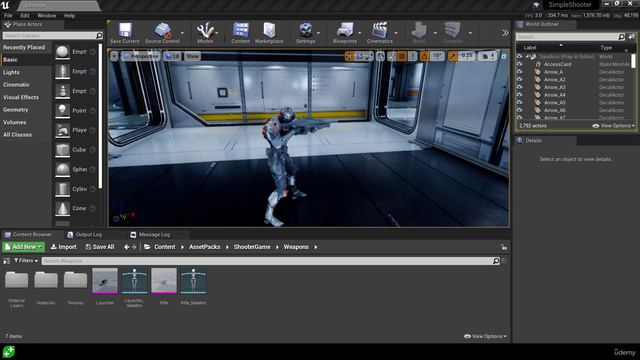The height and width of the screenshot is (360, 640).
Task: Click the Blueprints toolbar icon
Action: (345, 33)
